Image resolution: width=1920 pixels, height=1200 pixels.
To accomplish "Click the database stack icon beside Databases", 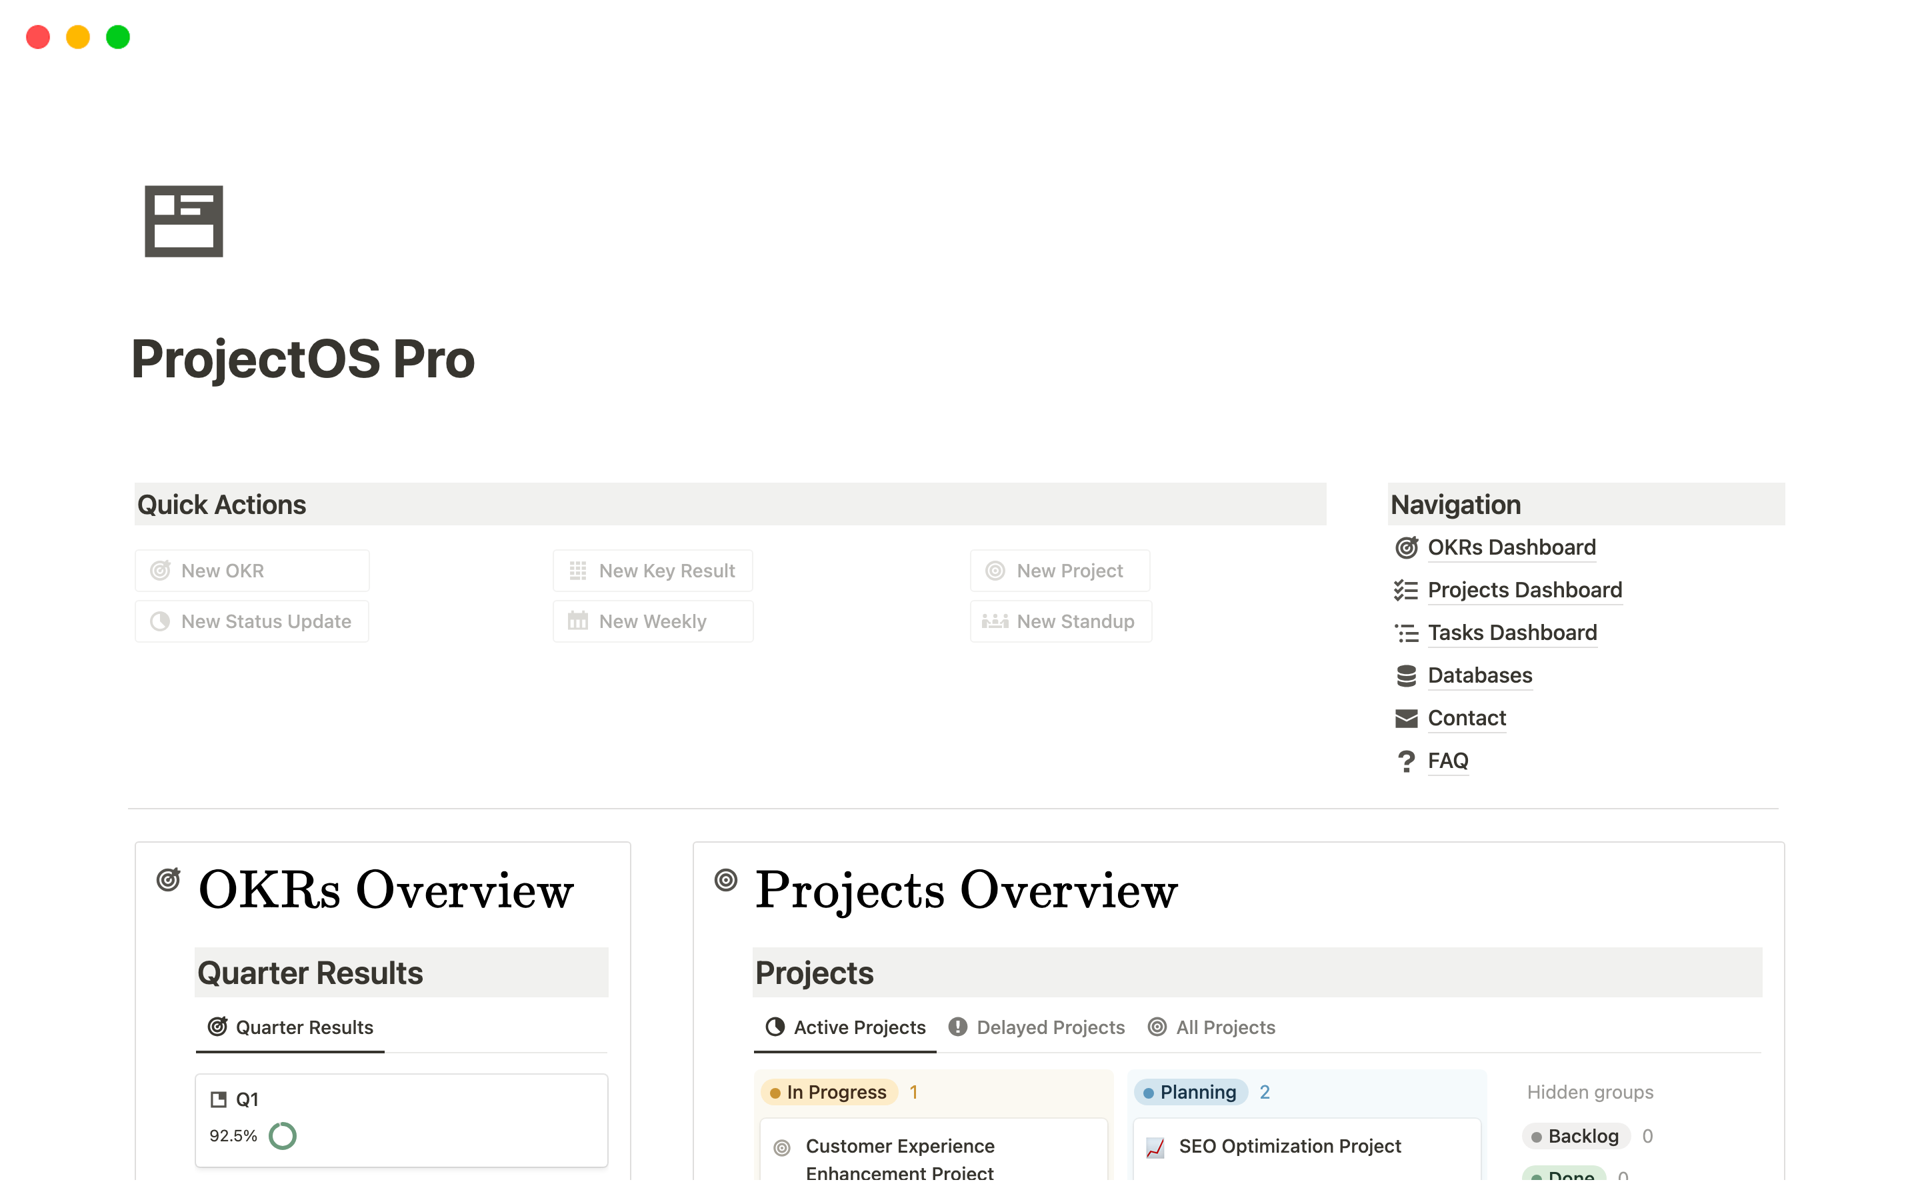I will pos(1406,676).
